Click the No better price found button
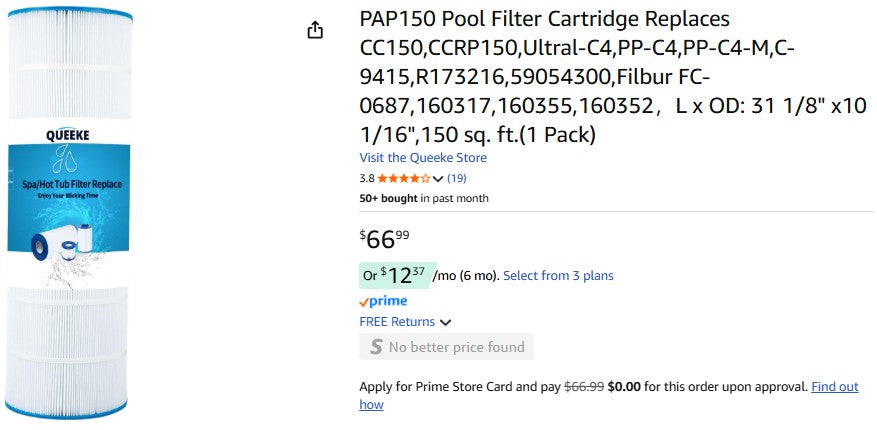This screenshot has width=877, height=430. pos(446,347)
